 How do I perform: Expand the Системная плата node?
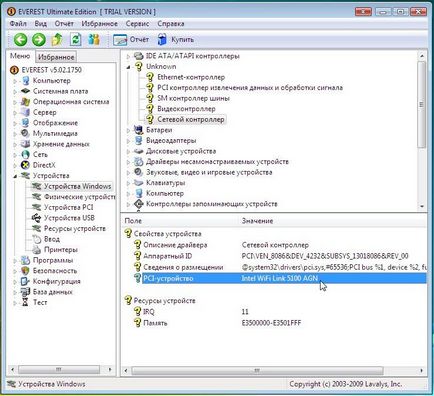[15, 91]
